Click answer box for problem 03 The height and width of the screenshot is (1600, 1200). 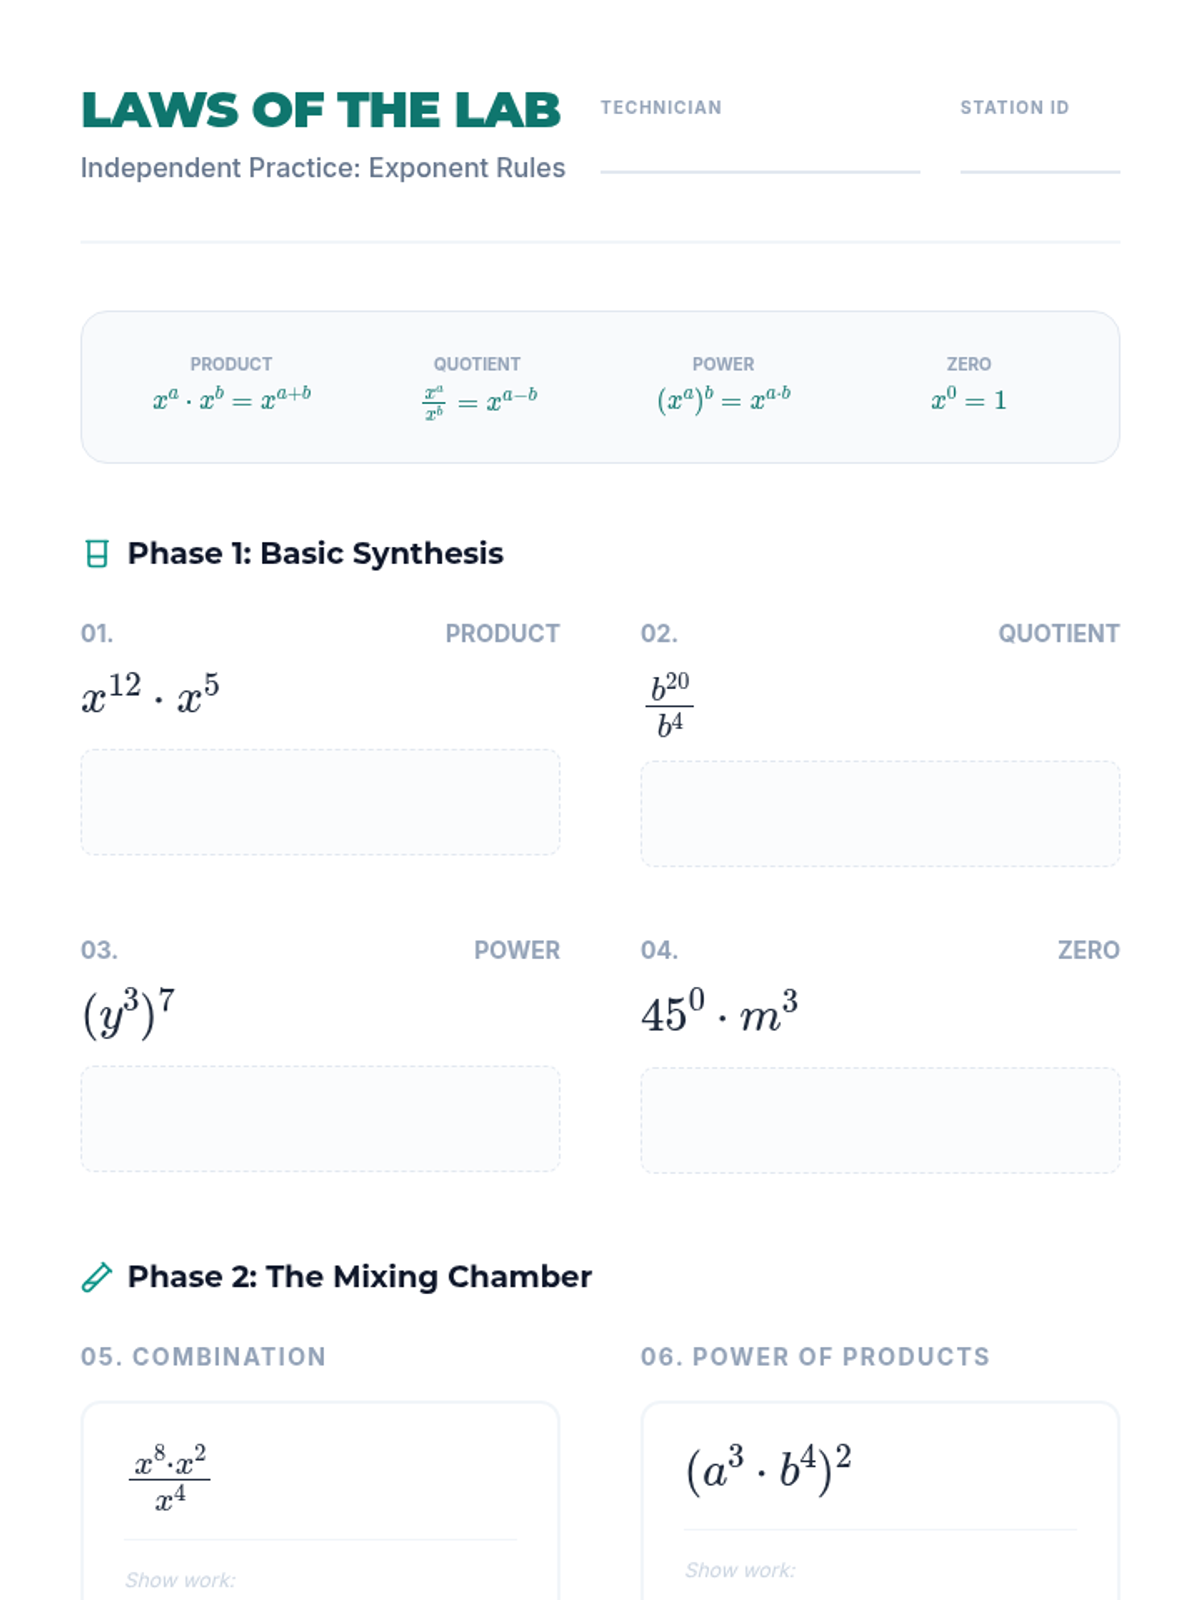(x=320, y=1118)
